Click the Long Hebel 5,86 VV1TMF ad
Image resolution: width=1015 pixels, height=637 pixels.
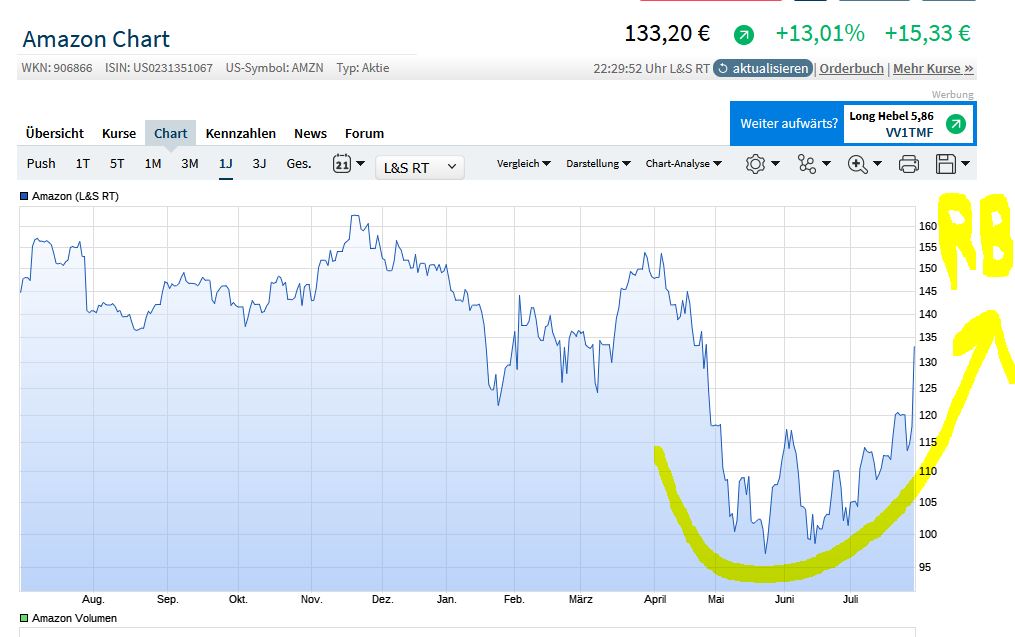[x=909, y=124]
